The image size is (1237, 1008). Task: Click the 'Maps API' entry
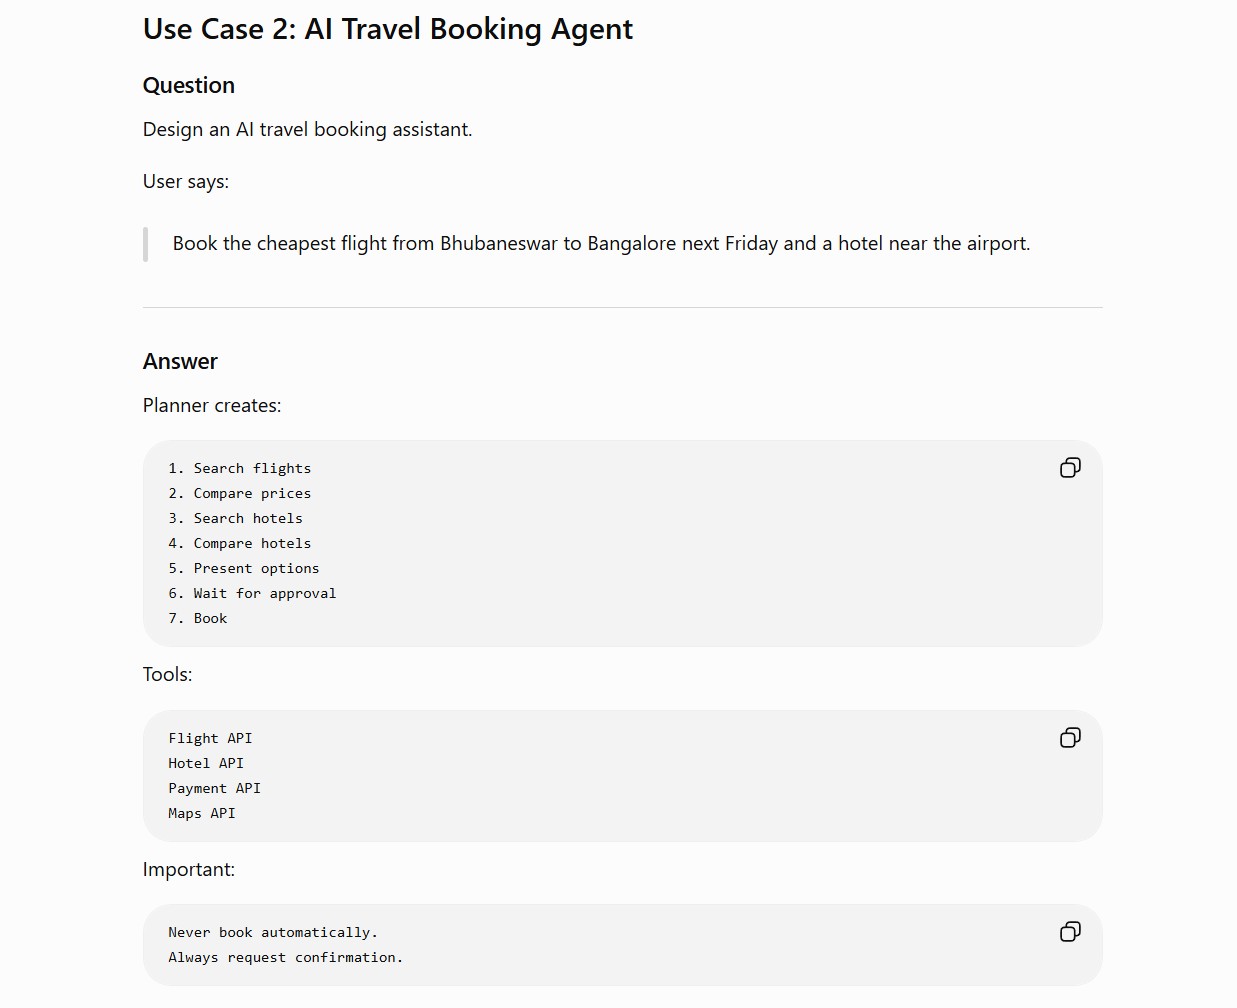click(x=202, y=813)
